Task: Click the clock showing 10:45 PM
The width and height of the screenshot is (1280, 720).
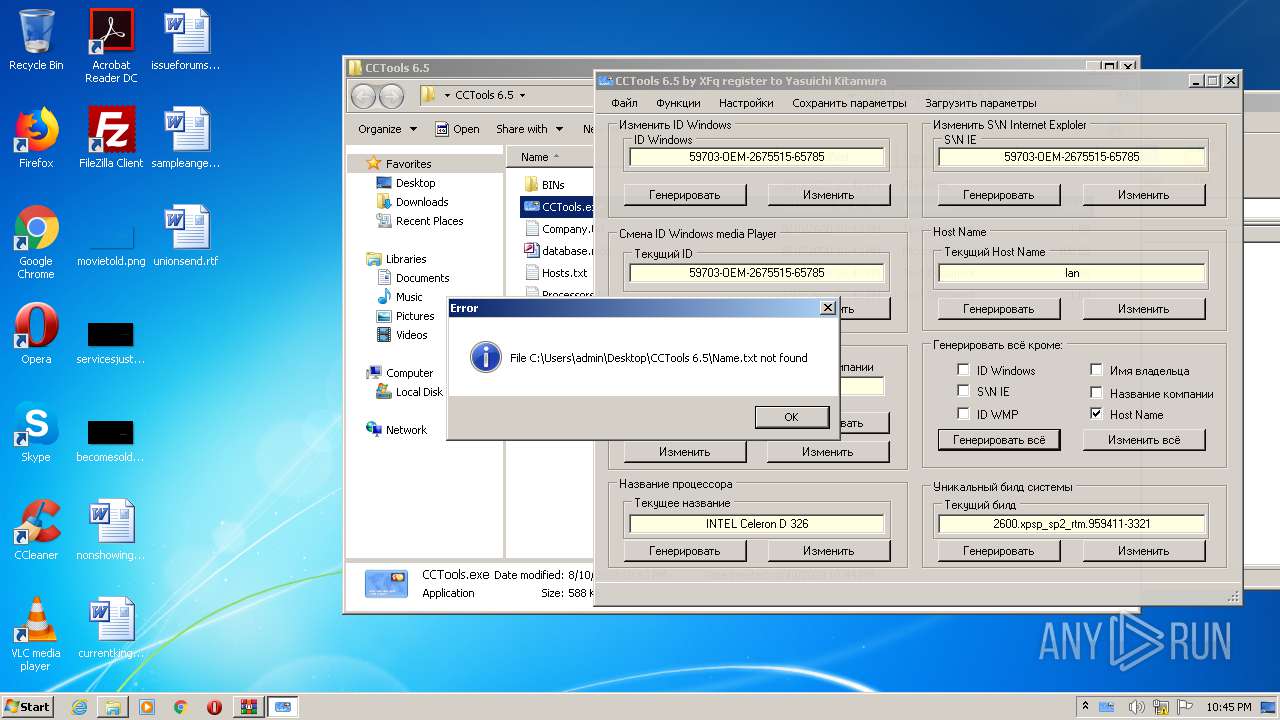Action: pos(1228,706)
